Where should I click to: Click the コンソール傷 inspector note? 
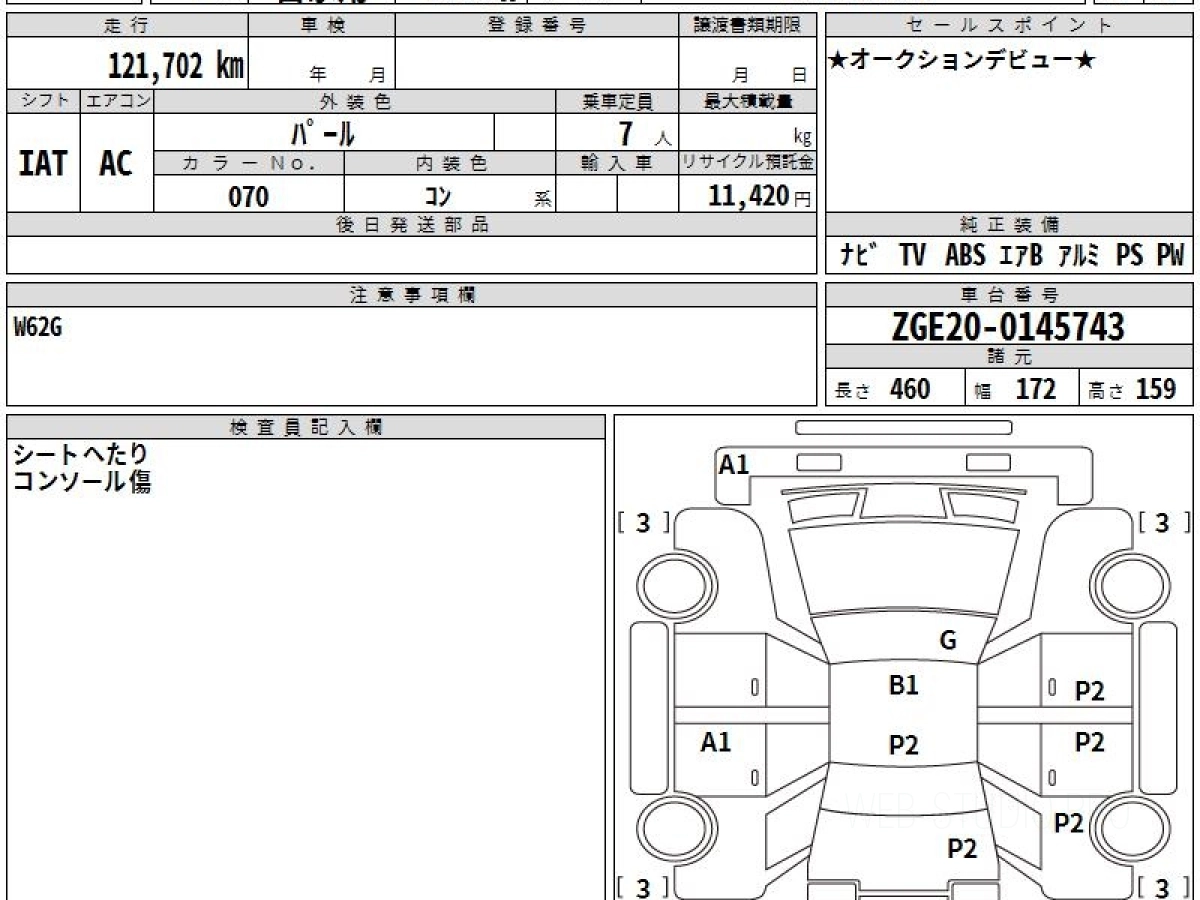81,482
